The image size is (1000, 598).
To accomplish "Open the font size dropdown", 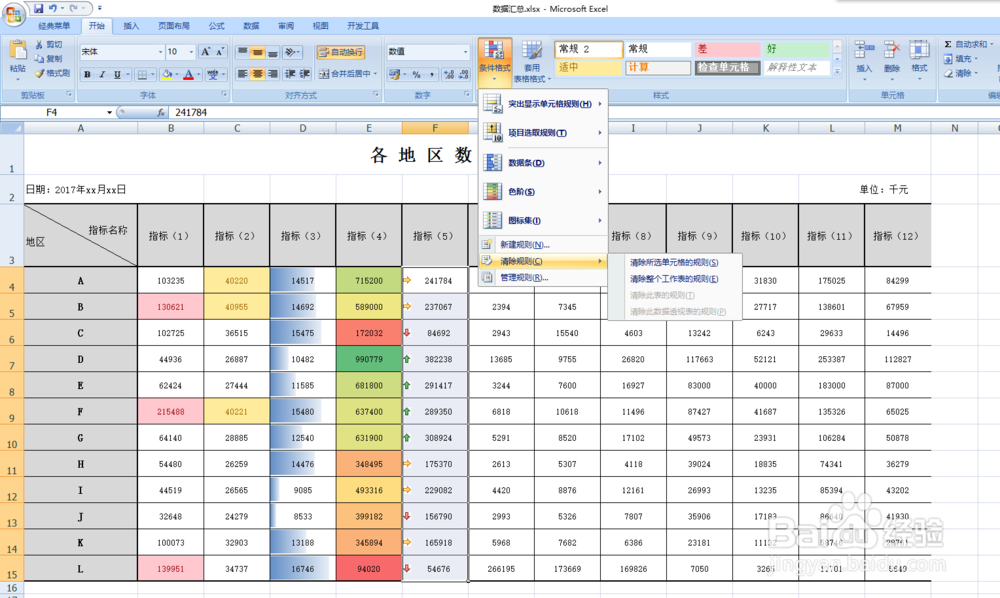I will pyautogui.click(x=191, y=52).
